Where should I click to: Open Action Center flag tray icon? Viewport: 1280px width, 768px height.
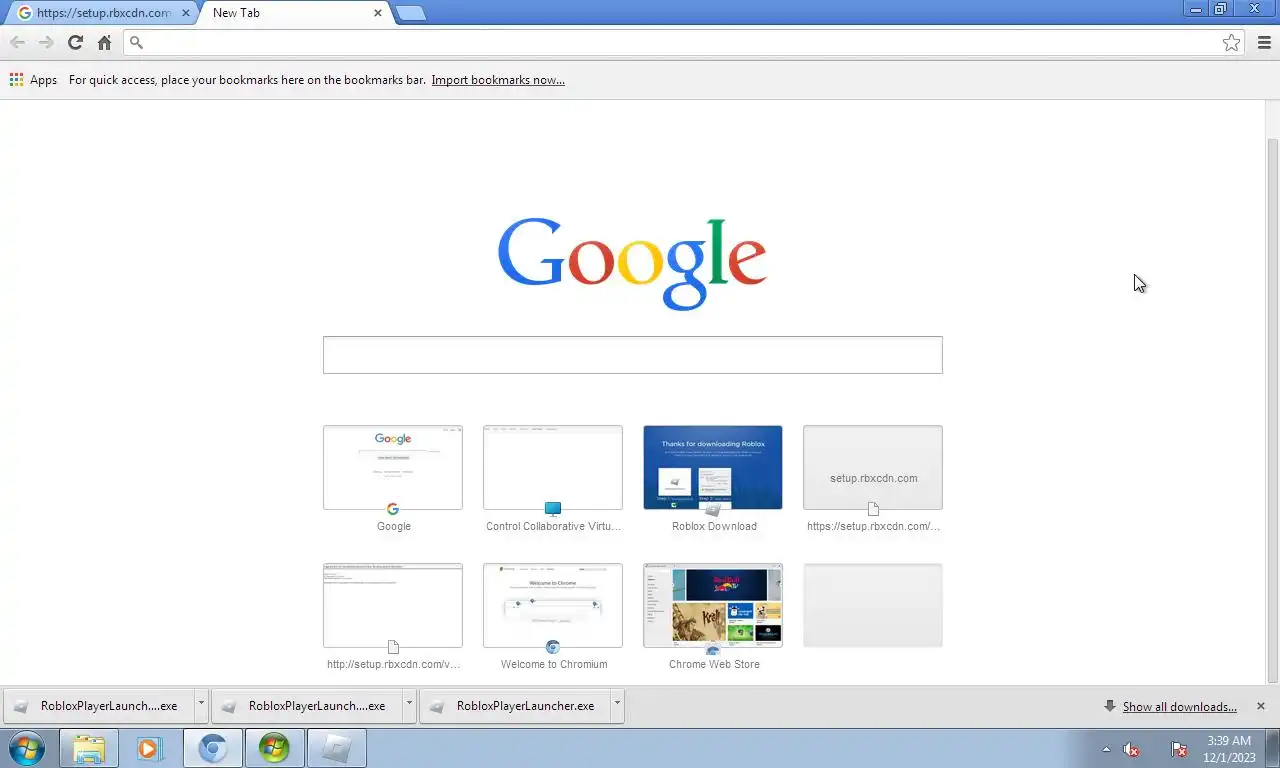click(x=1179, y=749)
